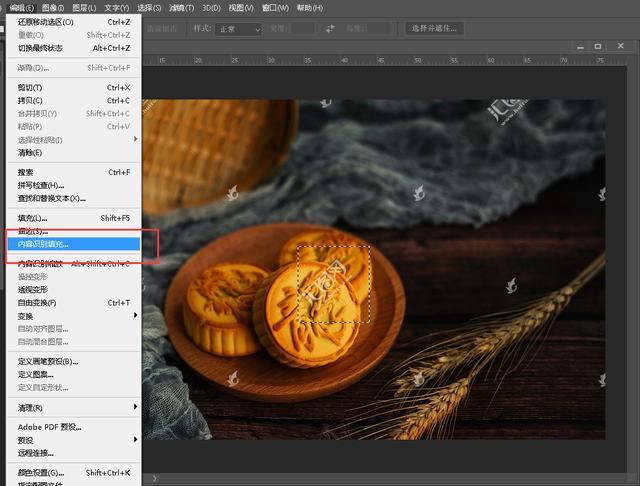Select 剪切(T) in the Edit menu
Screen dimensions: 640x486
click(74, 88)
